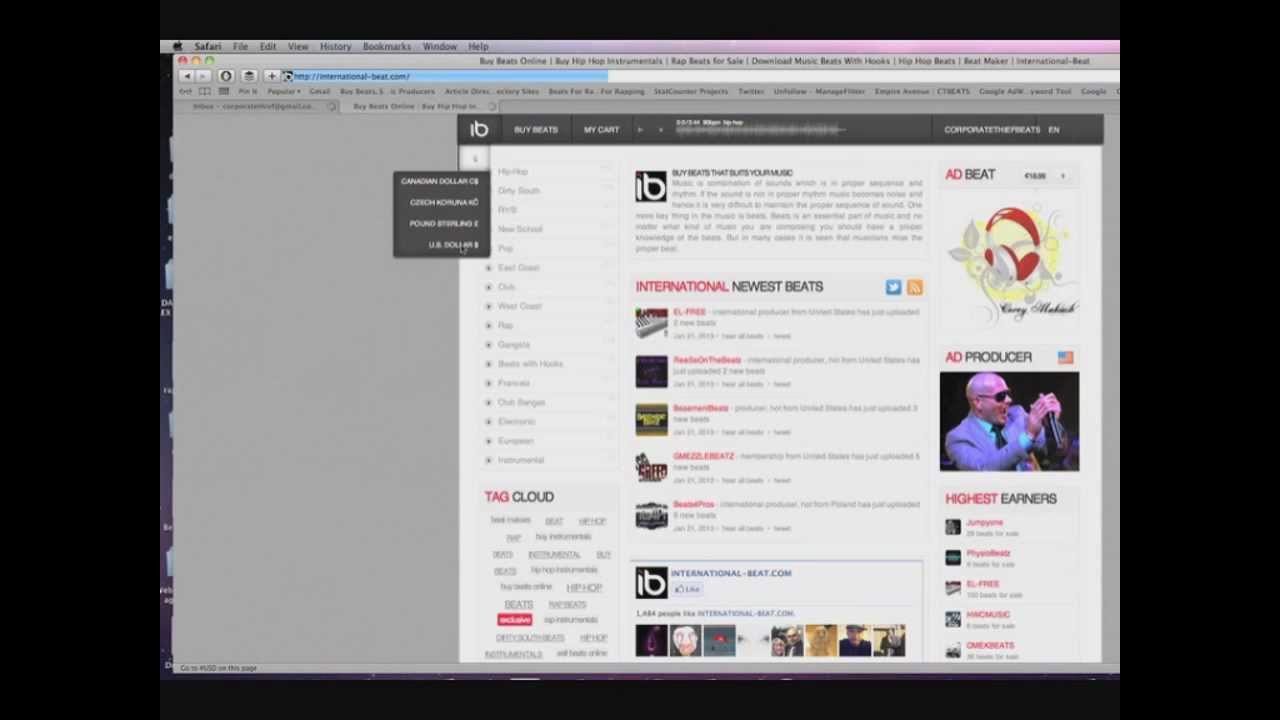The height and width of the screenshot is (720, 1280).
Task: Open the Instrumental genre category
Action: click(521, 460)
